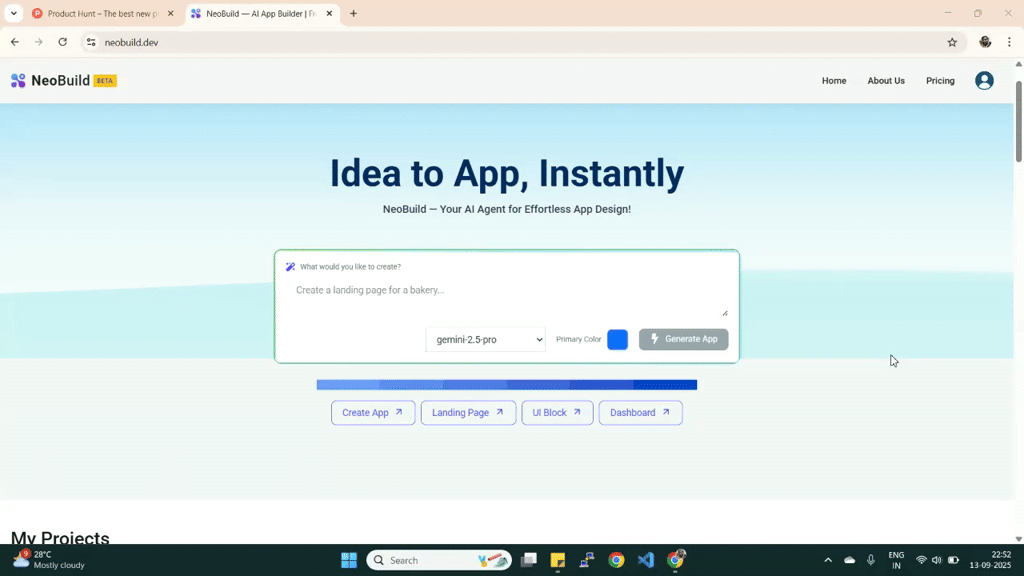This screenshot has height=576, width=1024.
Task: Open Wi-Fi network settings in tray
Action: click(x=921, y=560)
